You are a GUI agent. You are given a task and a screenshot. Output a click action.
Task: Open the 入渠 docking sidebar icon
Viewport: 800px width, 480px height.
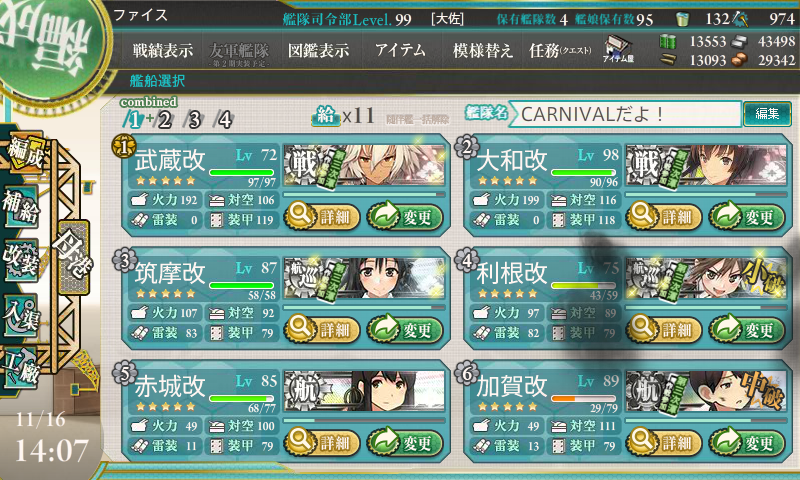(21, 314)
